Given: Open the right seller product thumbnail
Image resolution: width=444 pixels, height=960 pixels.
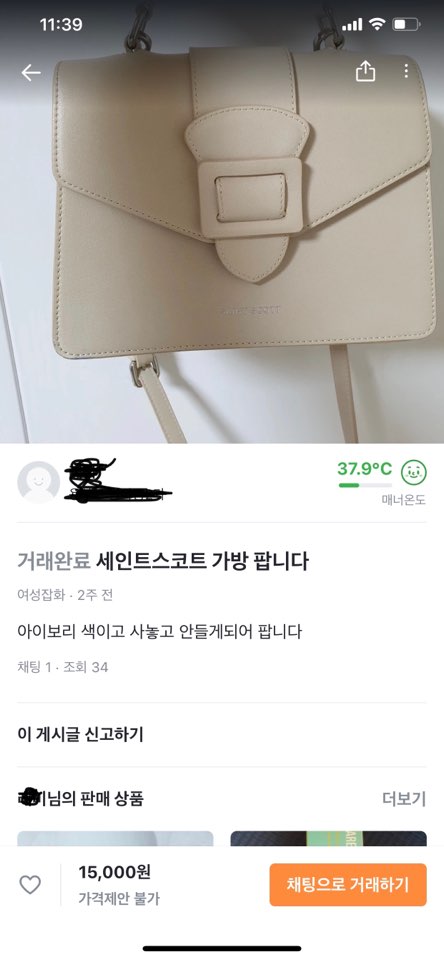Looking at the screenshot, I should pyautogui.click(x=328, y=839).
